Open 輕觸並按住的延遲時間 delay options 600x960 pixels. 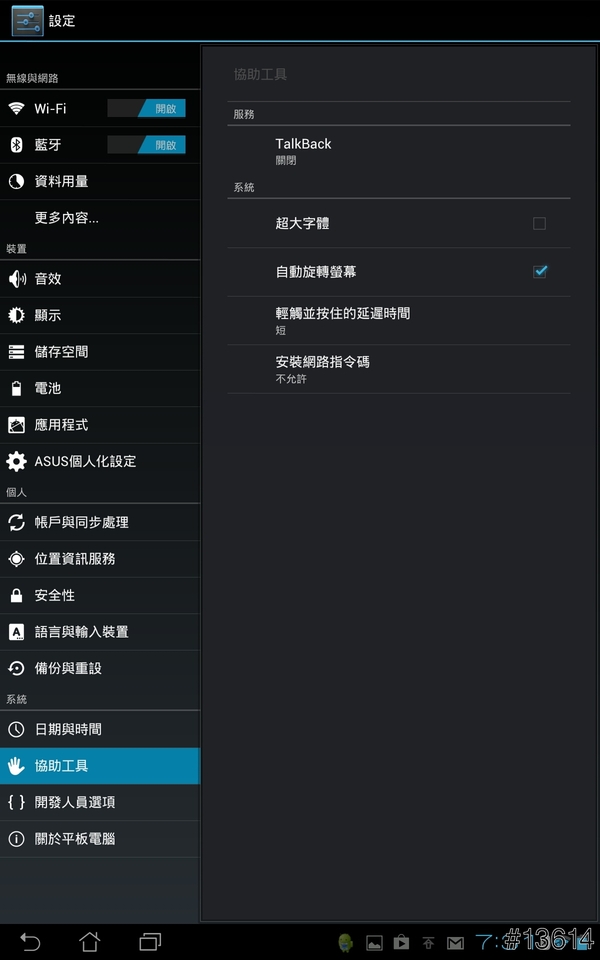(399, 321)
